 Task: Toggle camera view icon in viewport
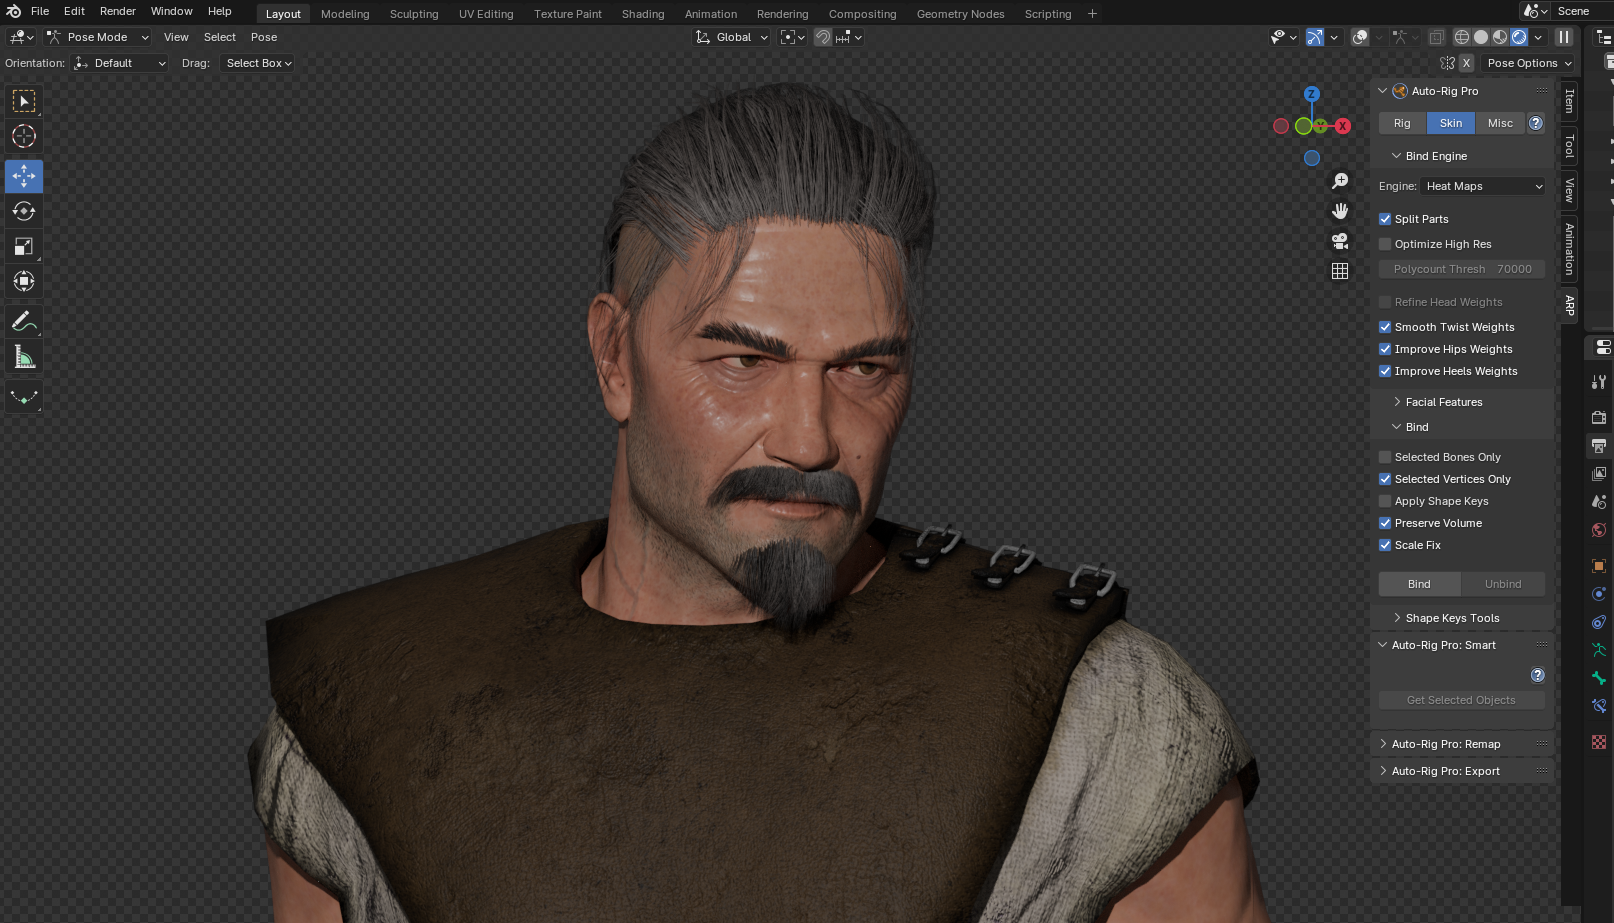click(x=1340, y=241)
